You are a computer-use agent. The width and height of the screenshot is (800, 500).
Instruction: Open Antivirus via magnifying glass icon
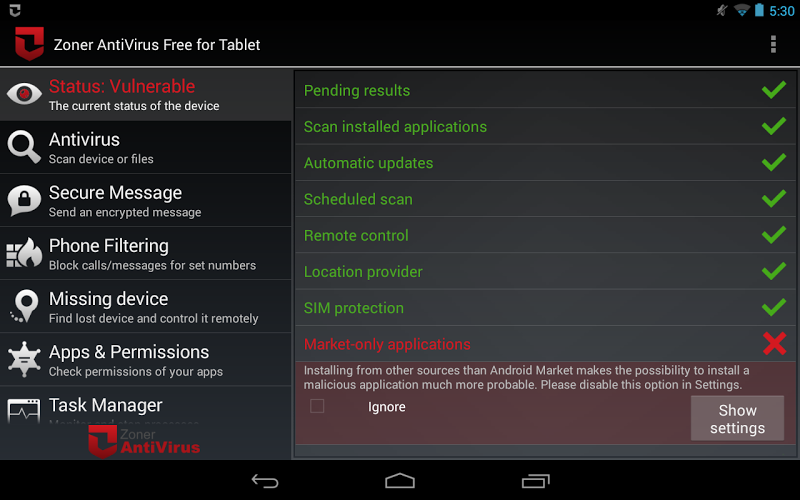point(24,147)
